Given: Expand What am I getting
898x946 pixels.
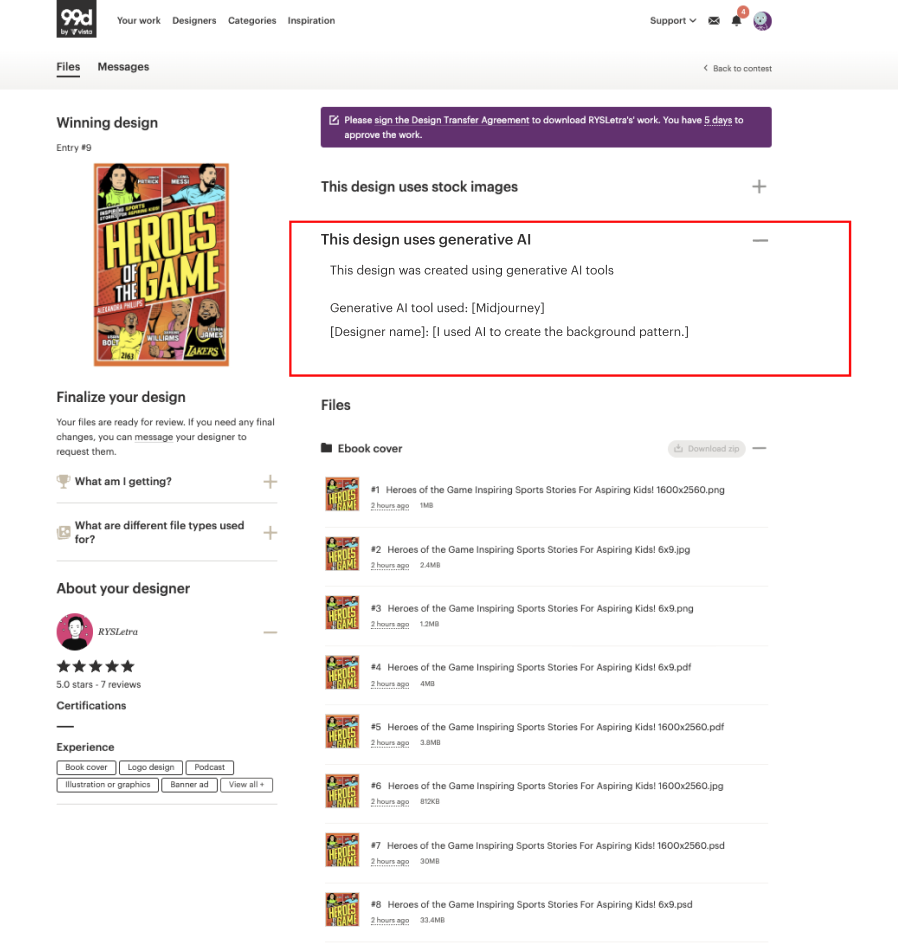Looking at the screenshot, I should click(x=270, y=481).
